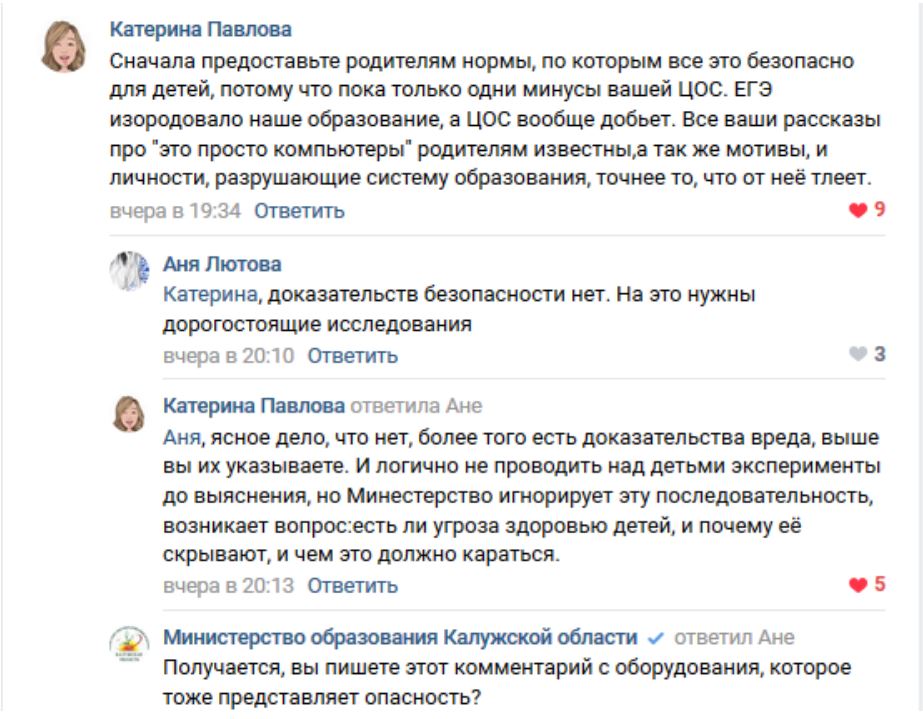The image size is (923, 719).
Task: Click Катерина Павлова name in the reply thread
Action: (x=254, y=406)
